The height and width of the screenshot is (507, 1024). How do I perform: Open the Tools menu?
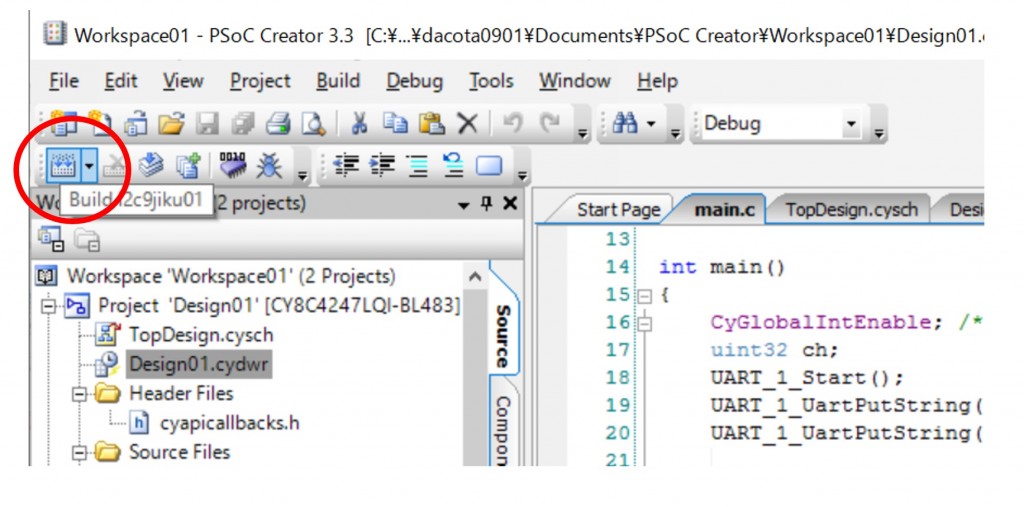(490, 81)
